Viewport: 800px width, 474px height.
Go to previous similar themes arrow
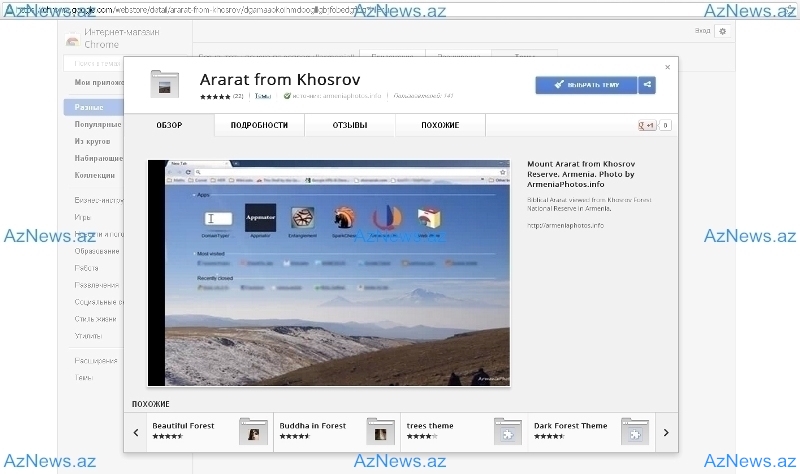(x=136, y=433)
